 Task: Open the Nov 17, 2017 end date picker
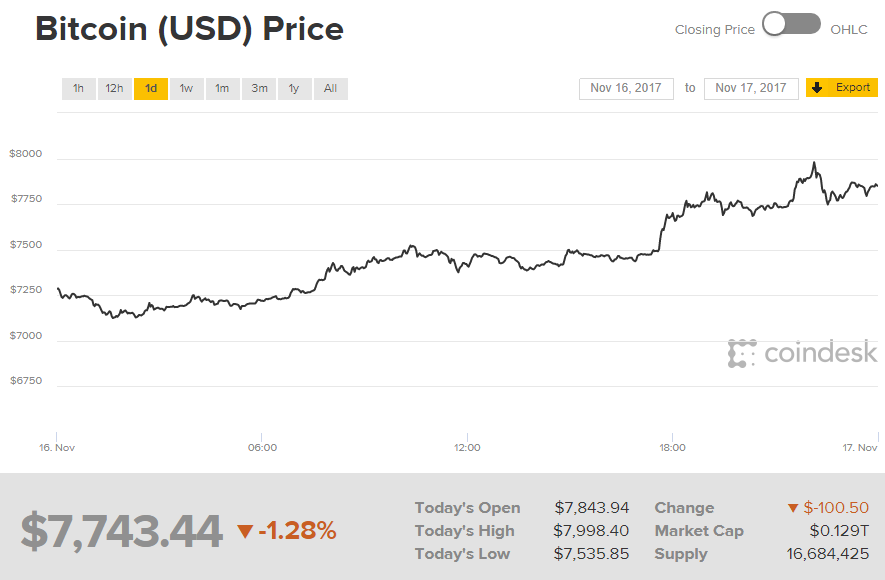pyautogui.click(x=751, y=88)
